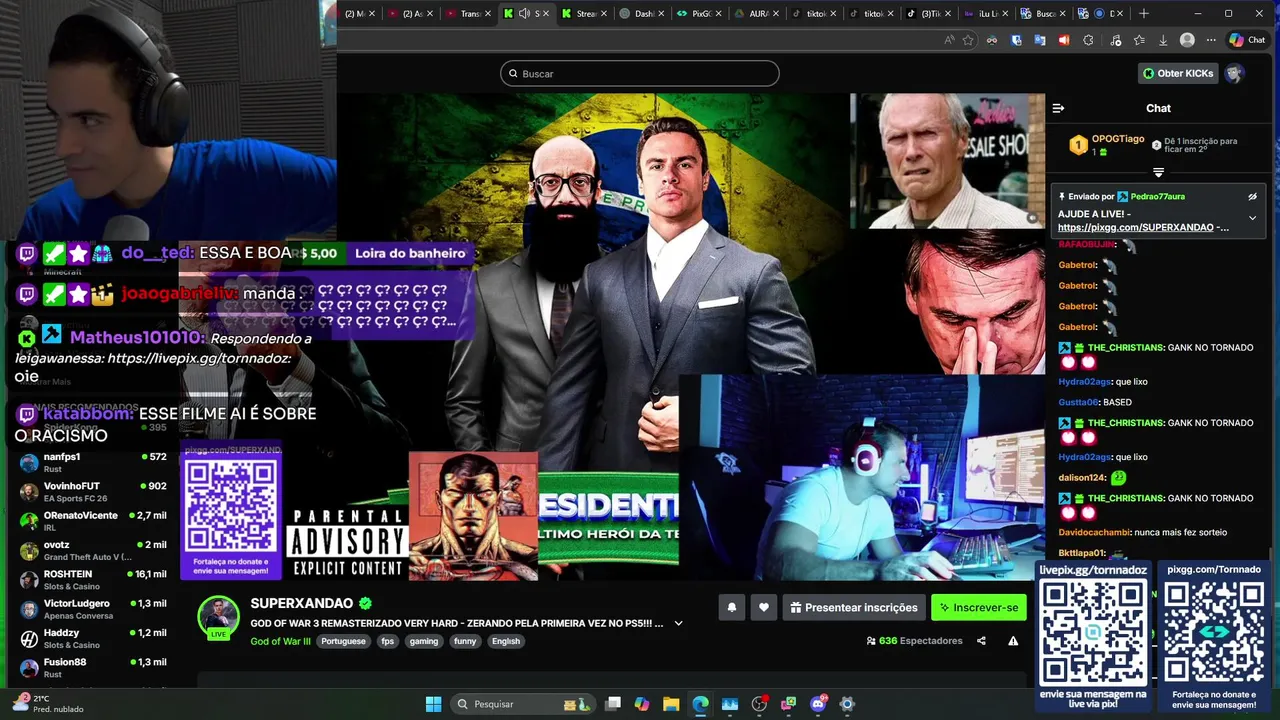Screen dimensions: 1280x720
Task: Switch to the Busca browser tab
Action: (1042, 13)
